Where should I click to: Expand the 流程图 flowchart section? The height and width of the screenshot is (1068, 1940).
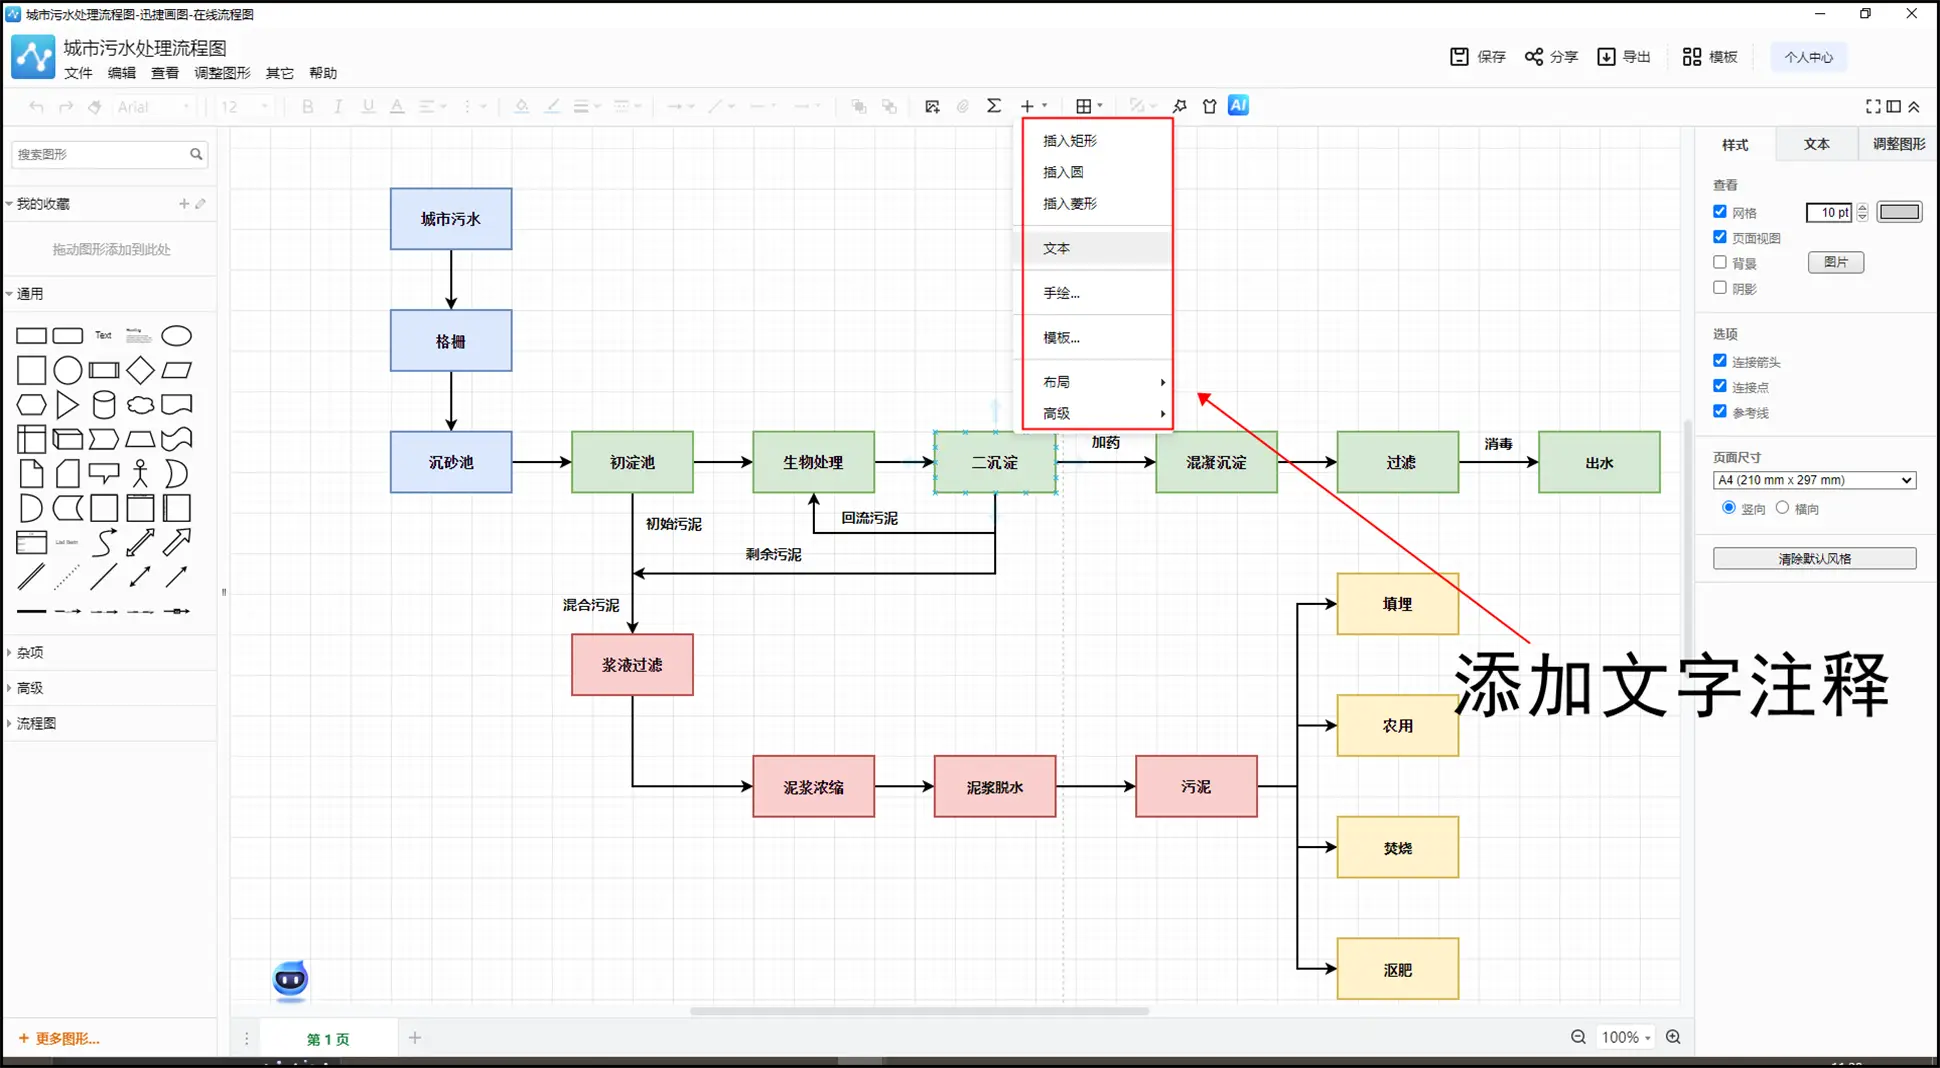click(x=35, y=723)
